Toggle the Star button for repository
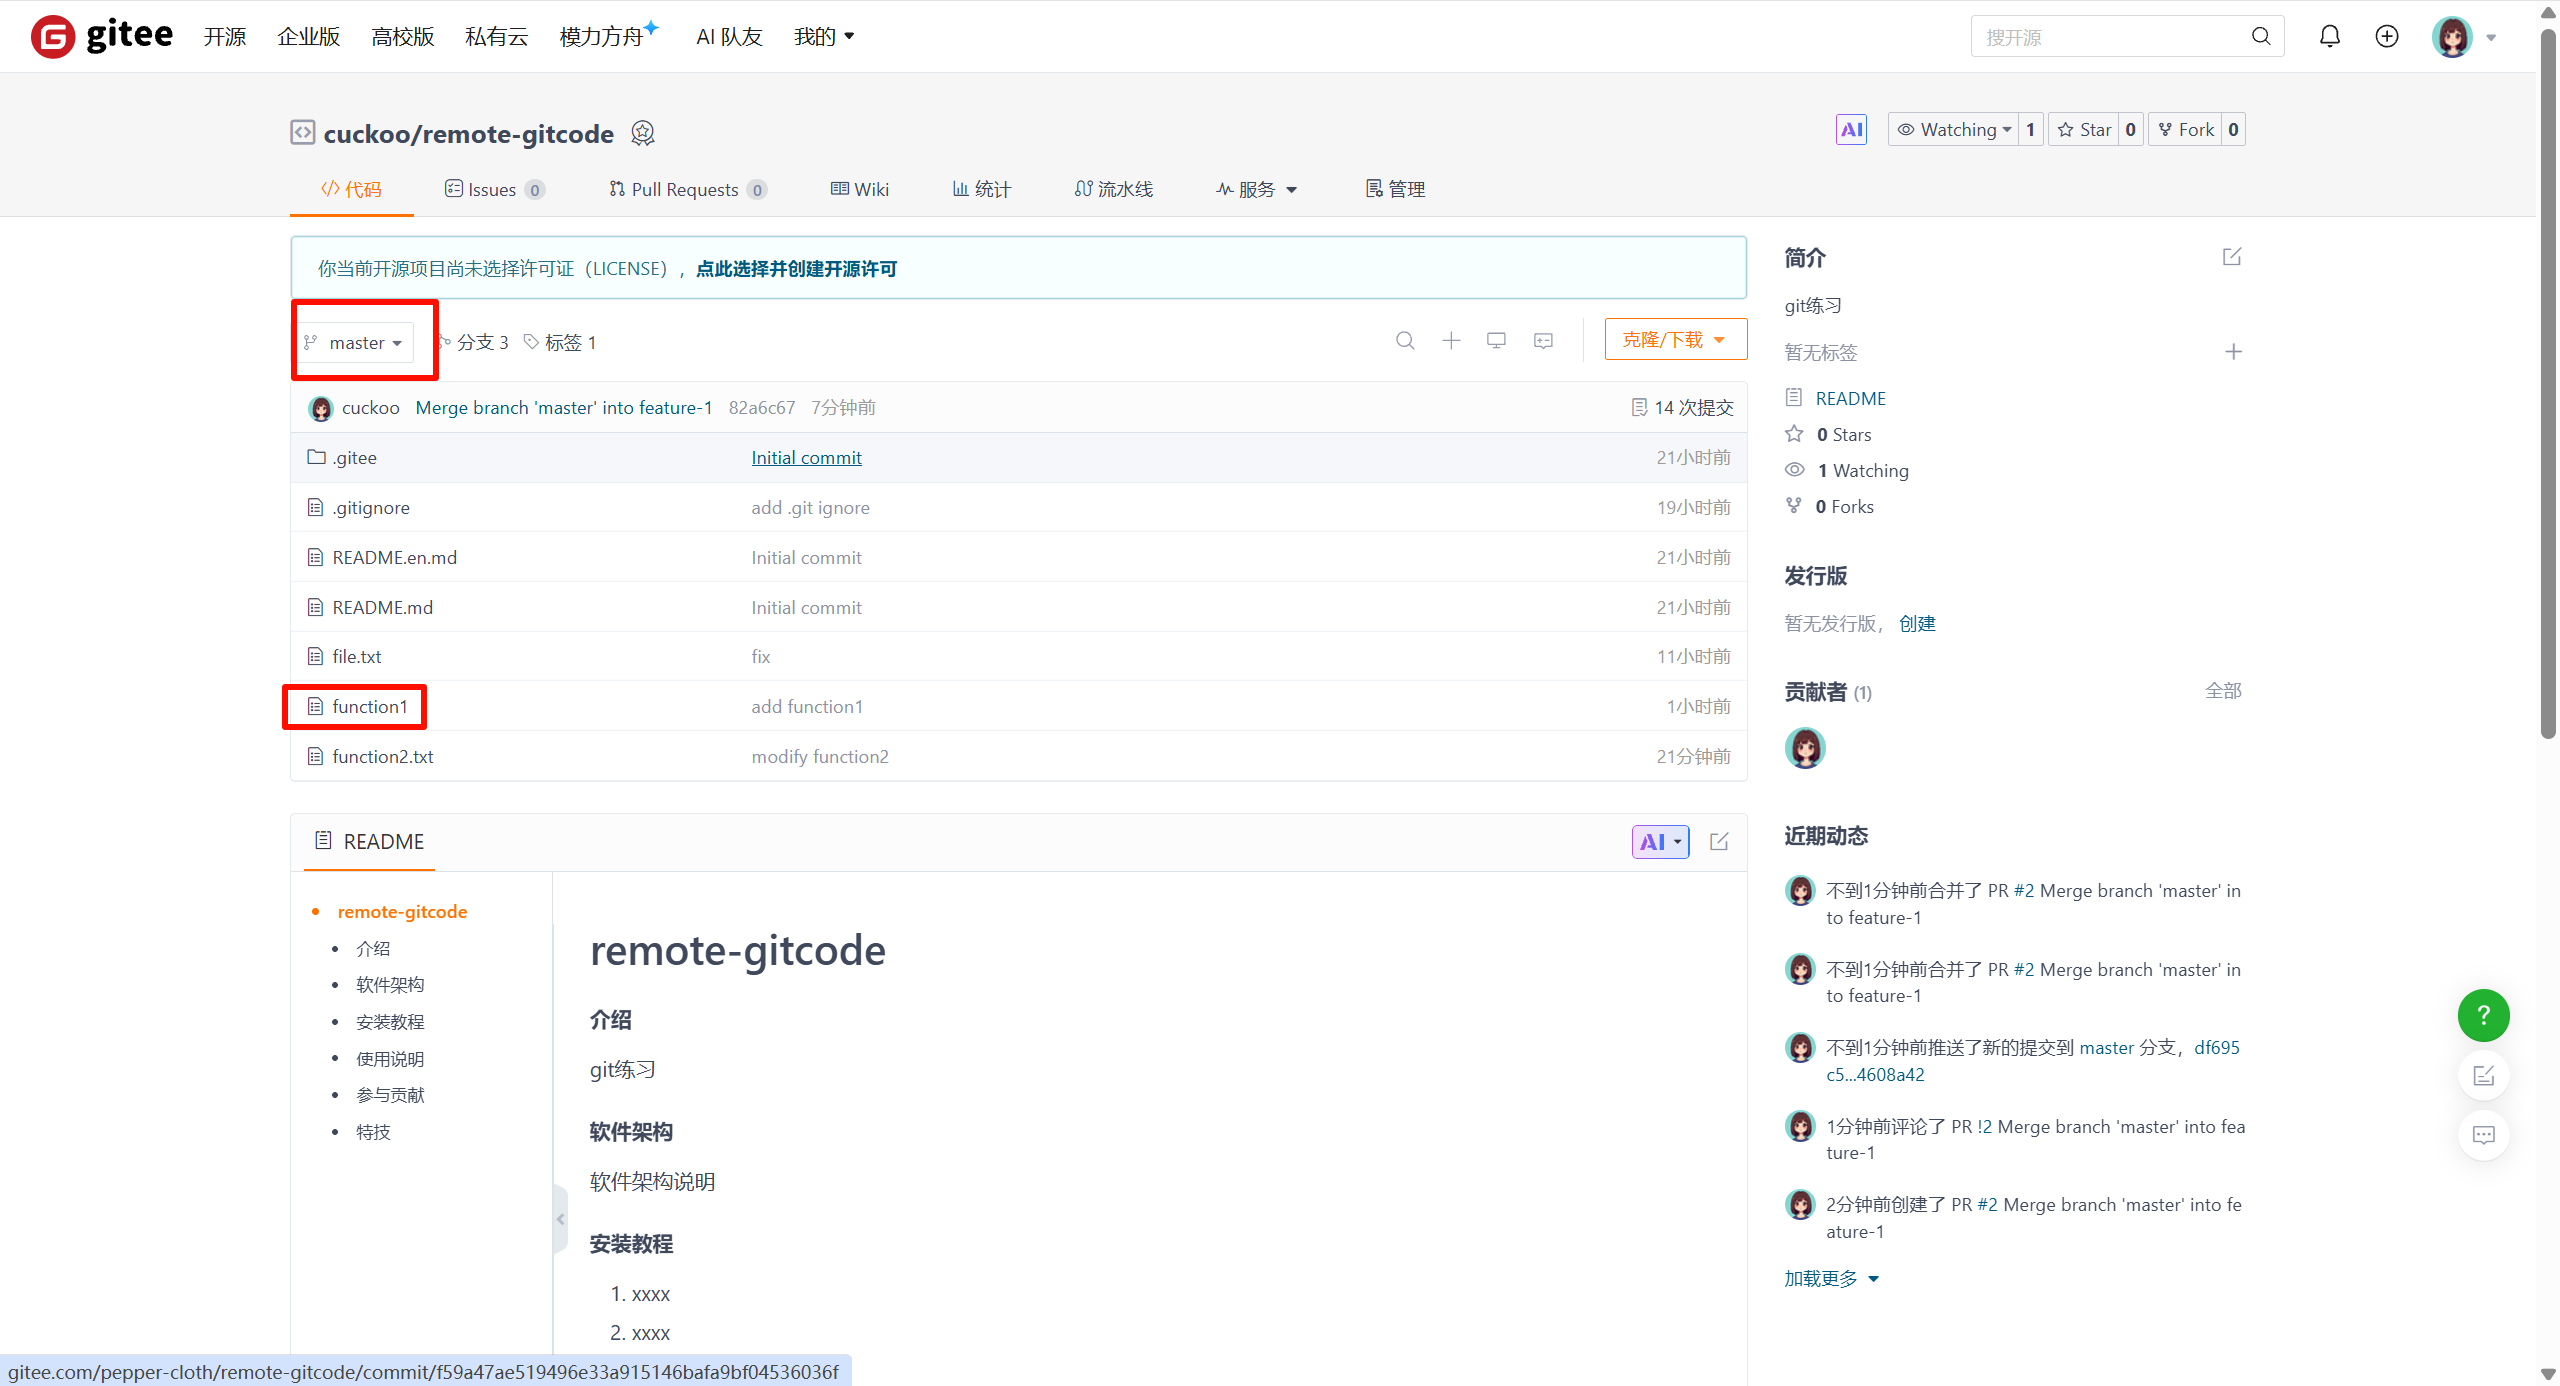The height and width of the screenshot is (1386, 2560). click(2084, 130)
